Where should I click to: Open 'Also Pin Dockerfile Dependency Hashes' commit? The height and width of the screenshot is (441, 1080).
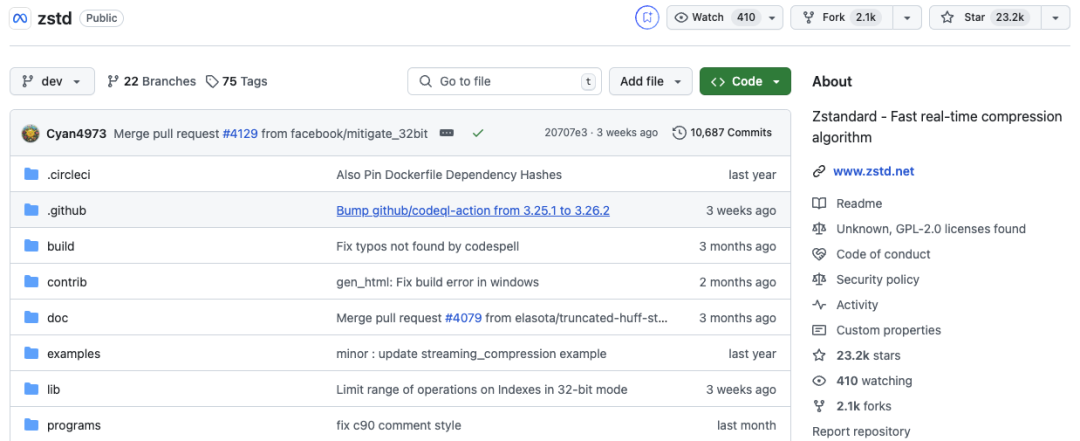click(449, 175)
